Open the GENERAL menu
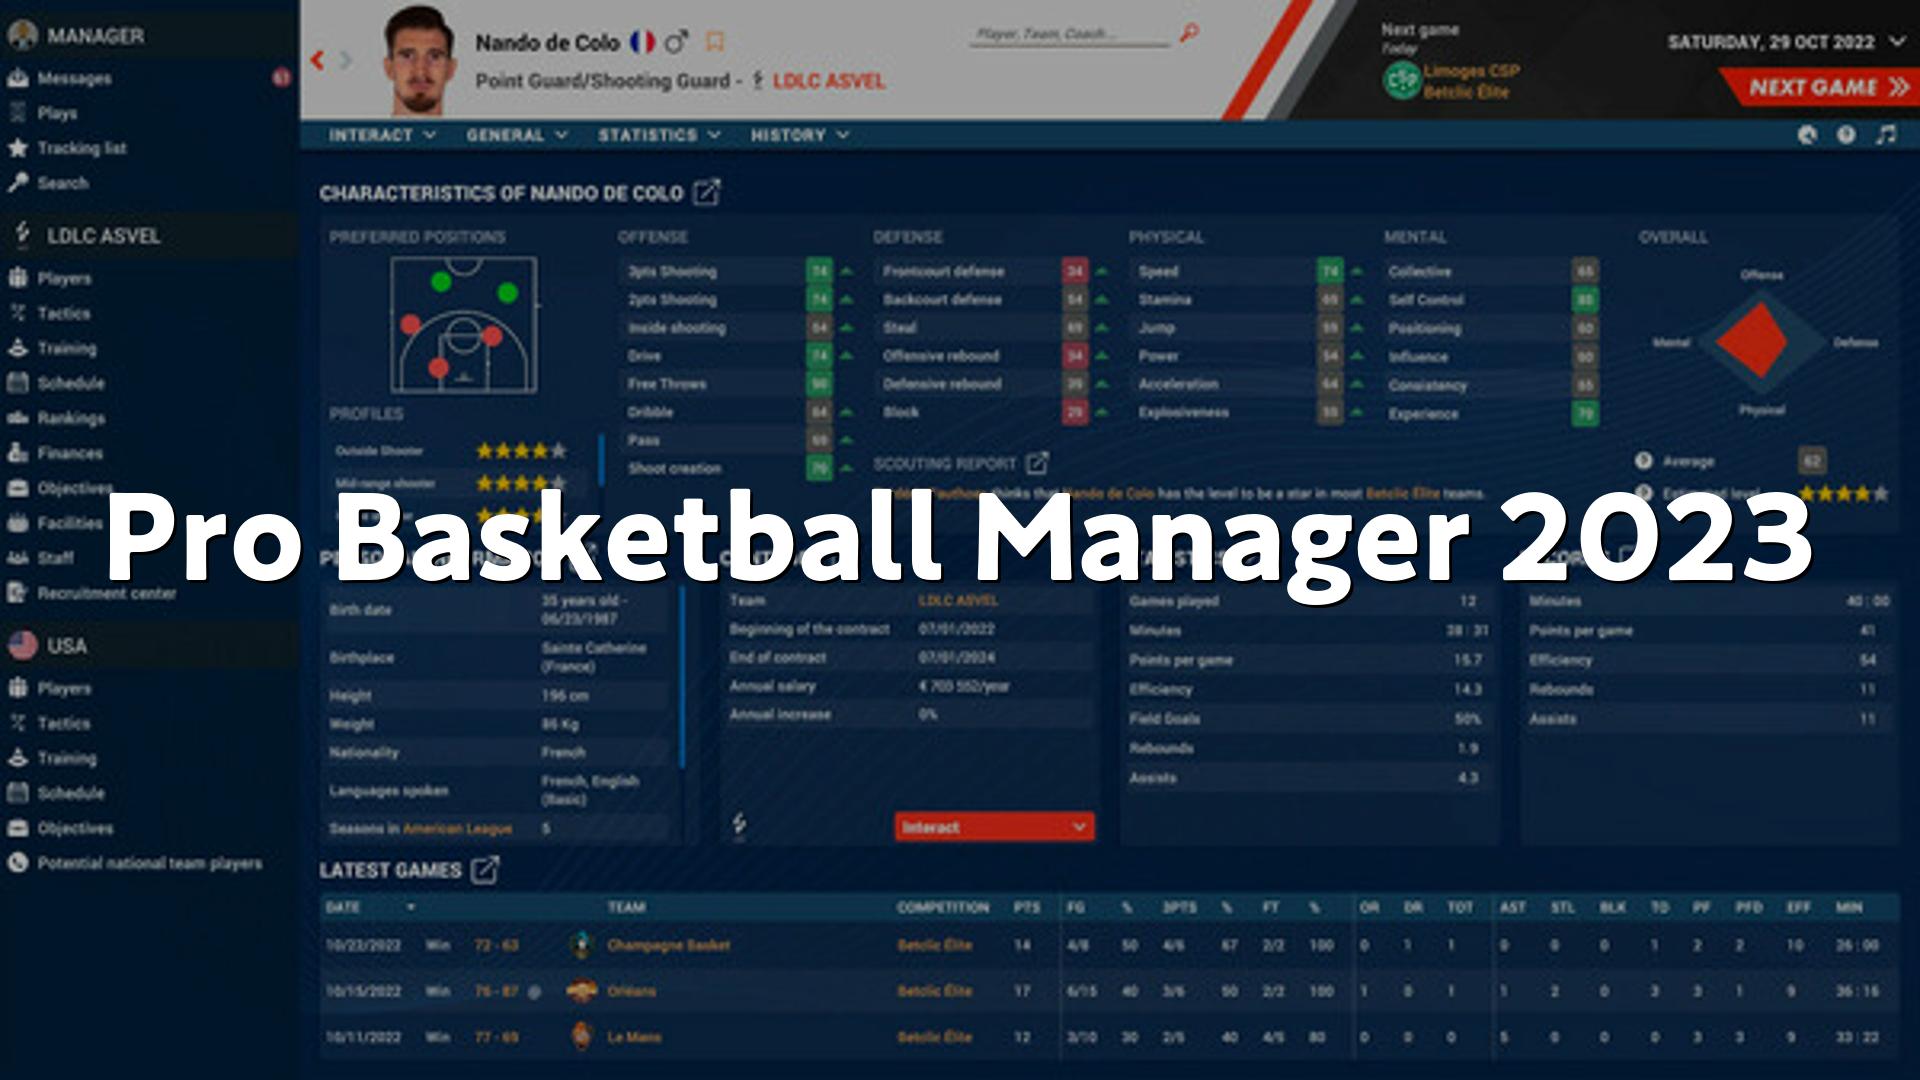 pos(517,135)
